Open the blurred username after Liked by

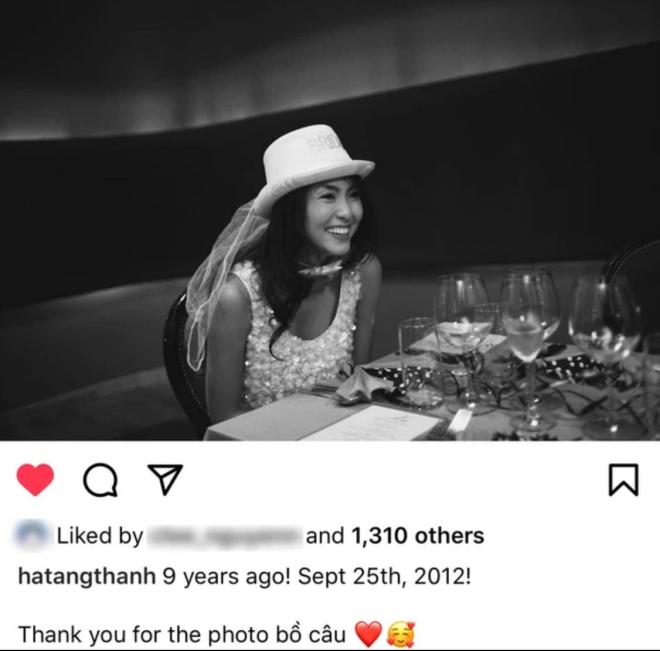click(x=224, y=537)
